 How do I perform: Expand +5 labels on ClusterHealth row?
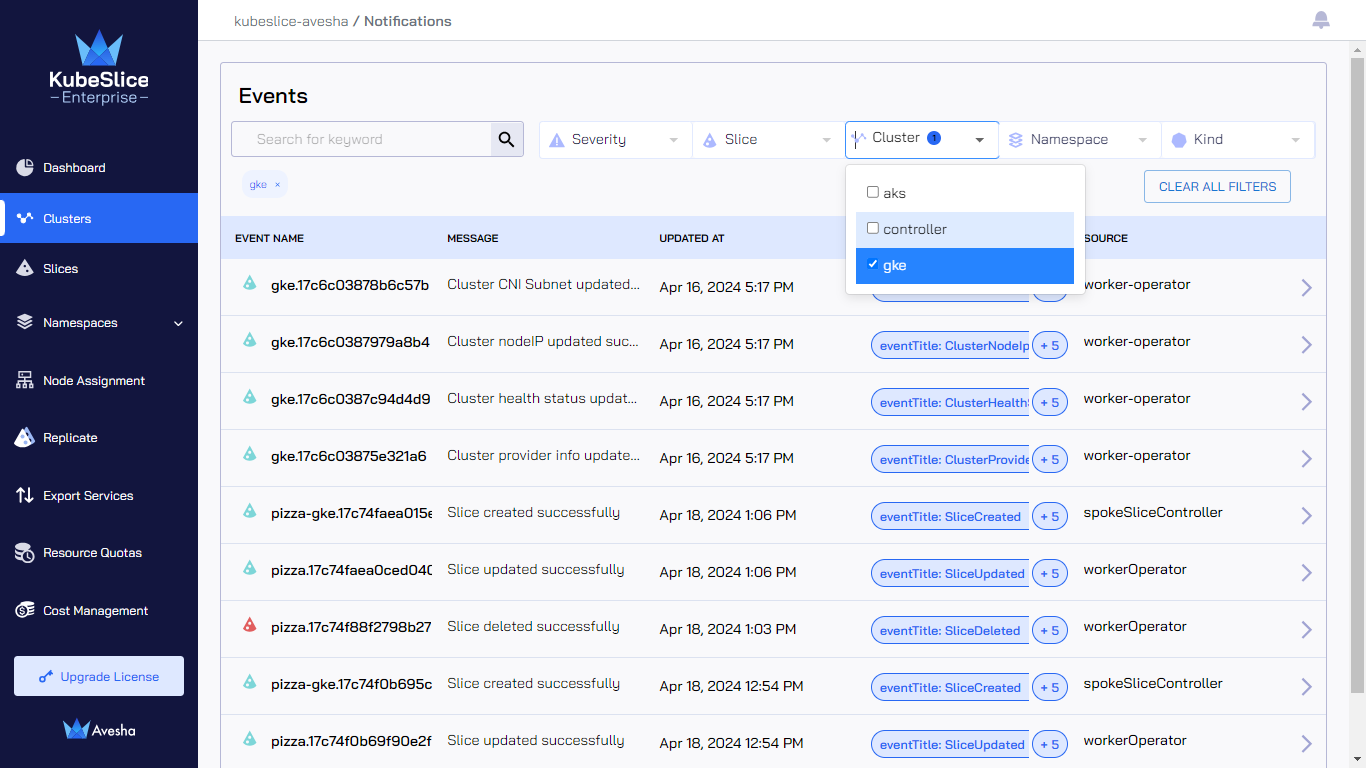(x=1049, y=403)
